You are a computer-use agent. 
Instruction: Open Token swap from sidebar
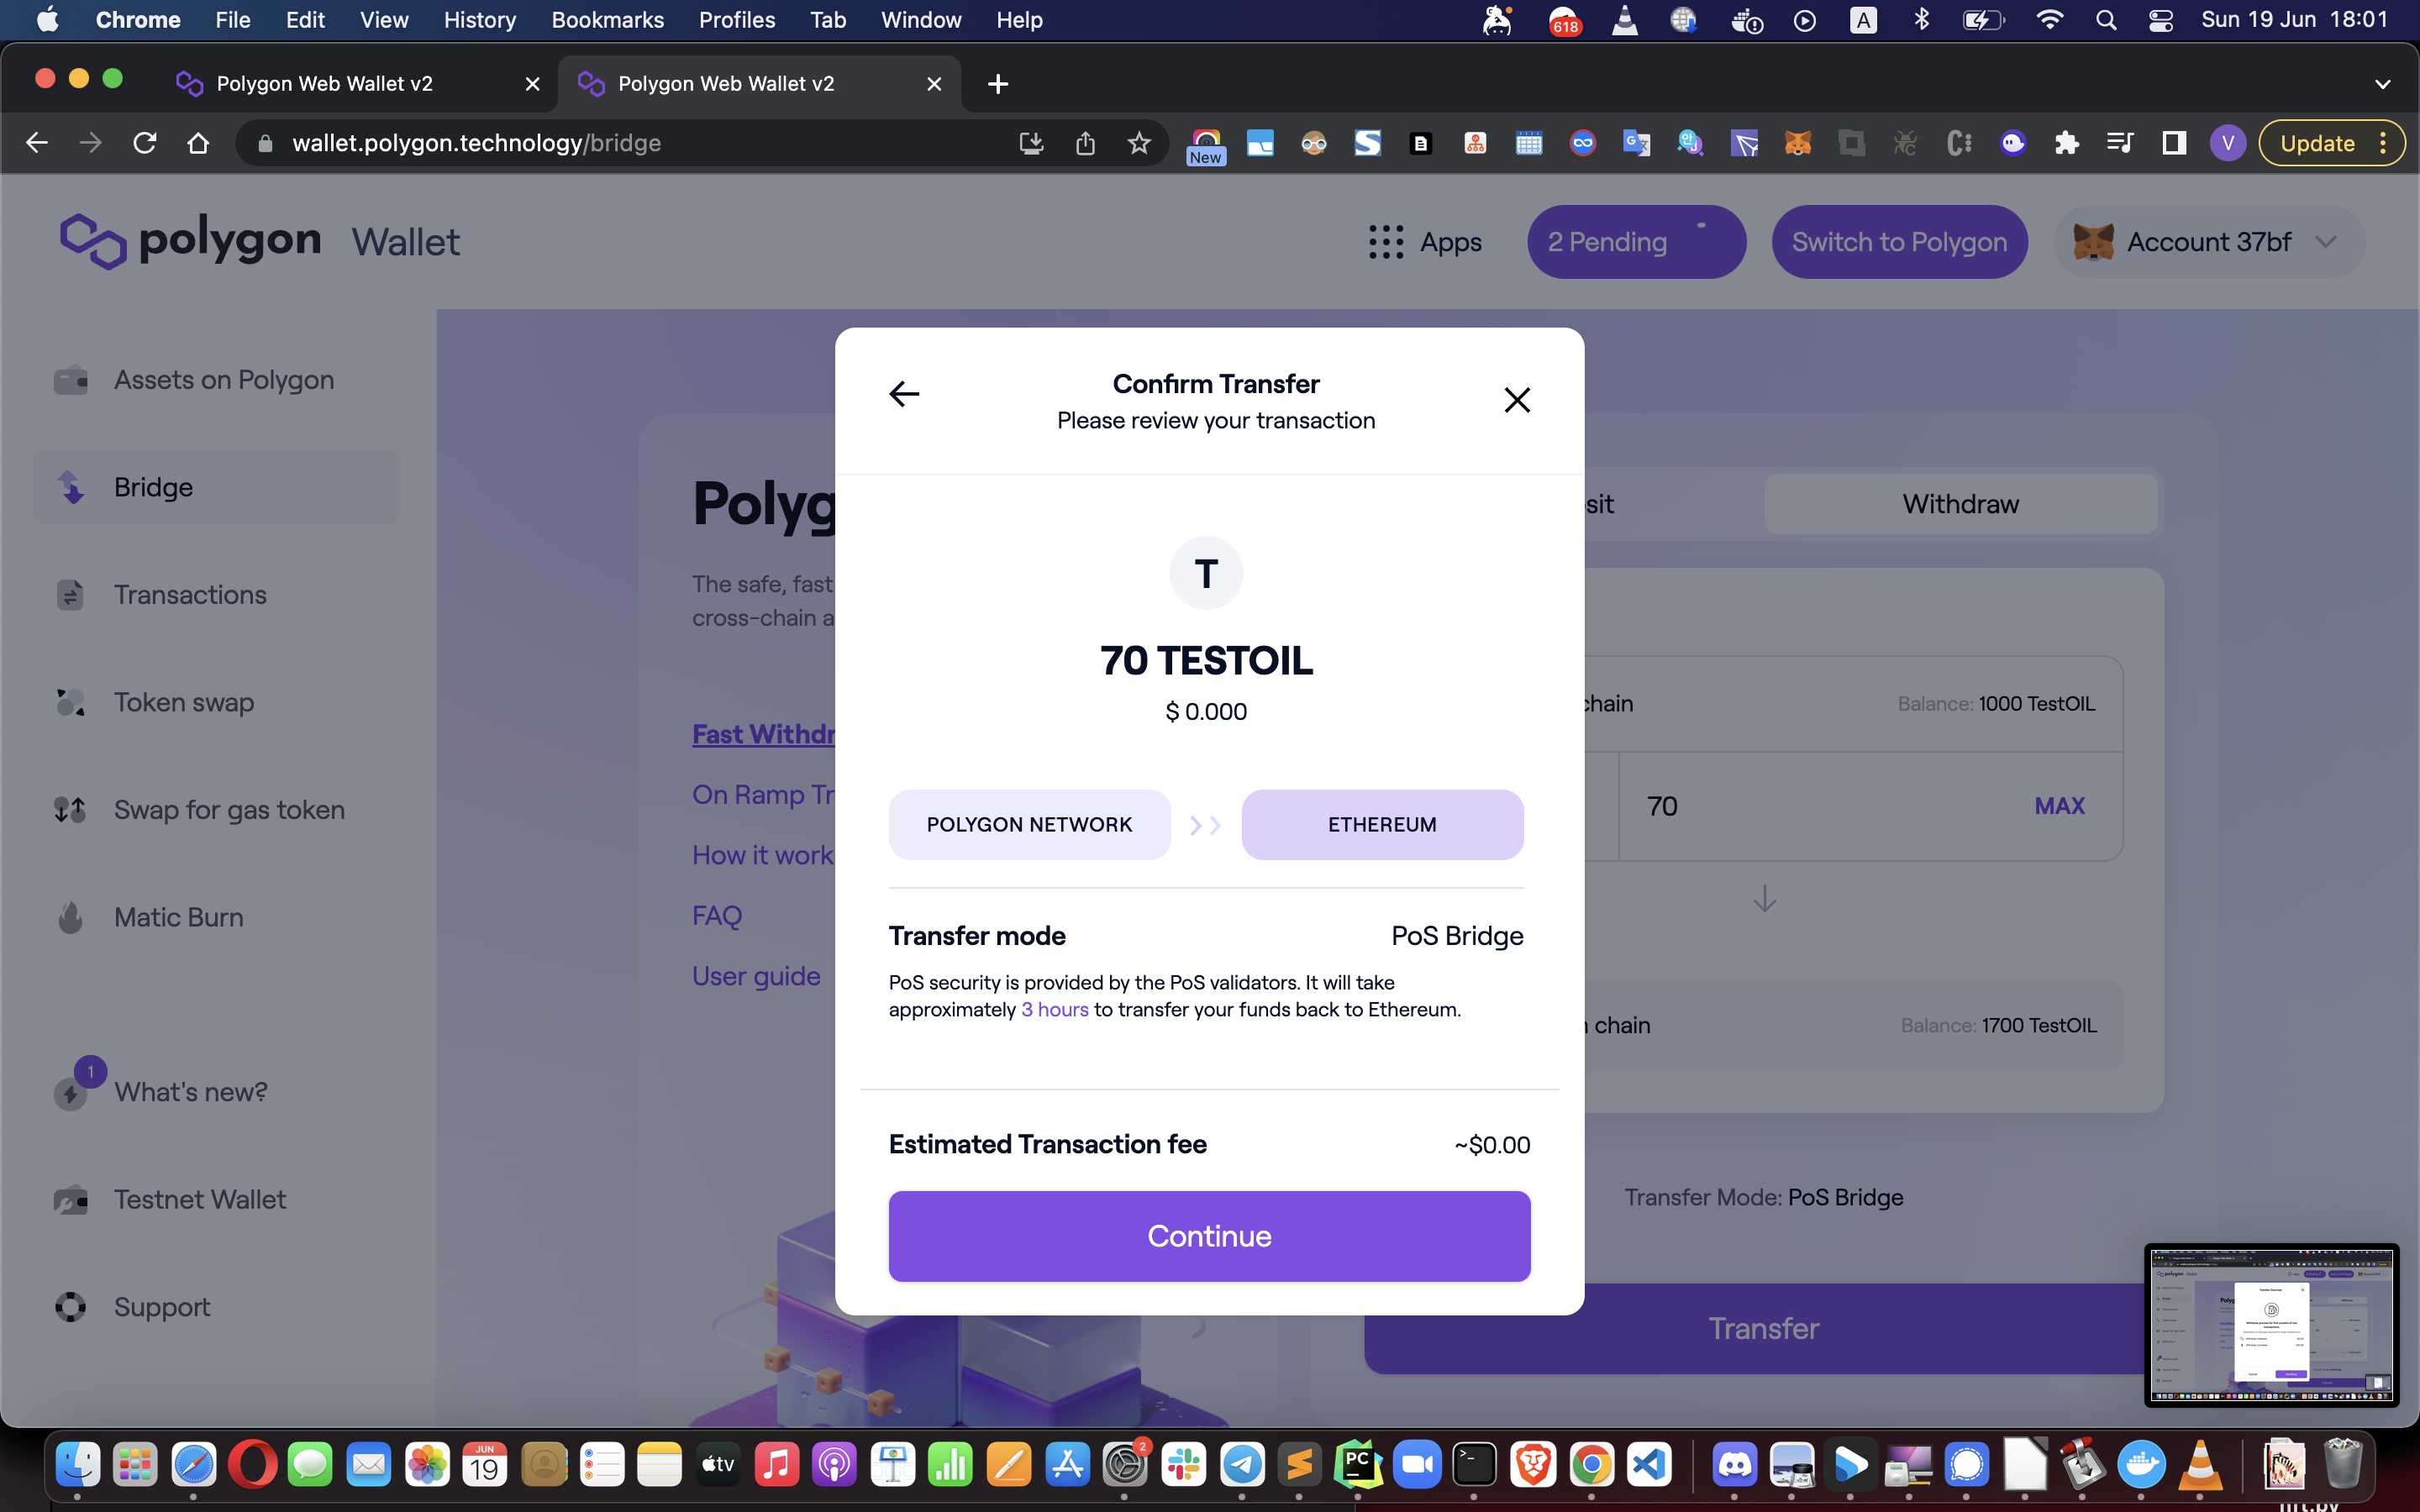(183, 702)
